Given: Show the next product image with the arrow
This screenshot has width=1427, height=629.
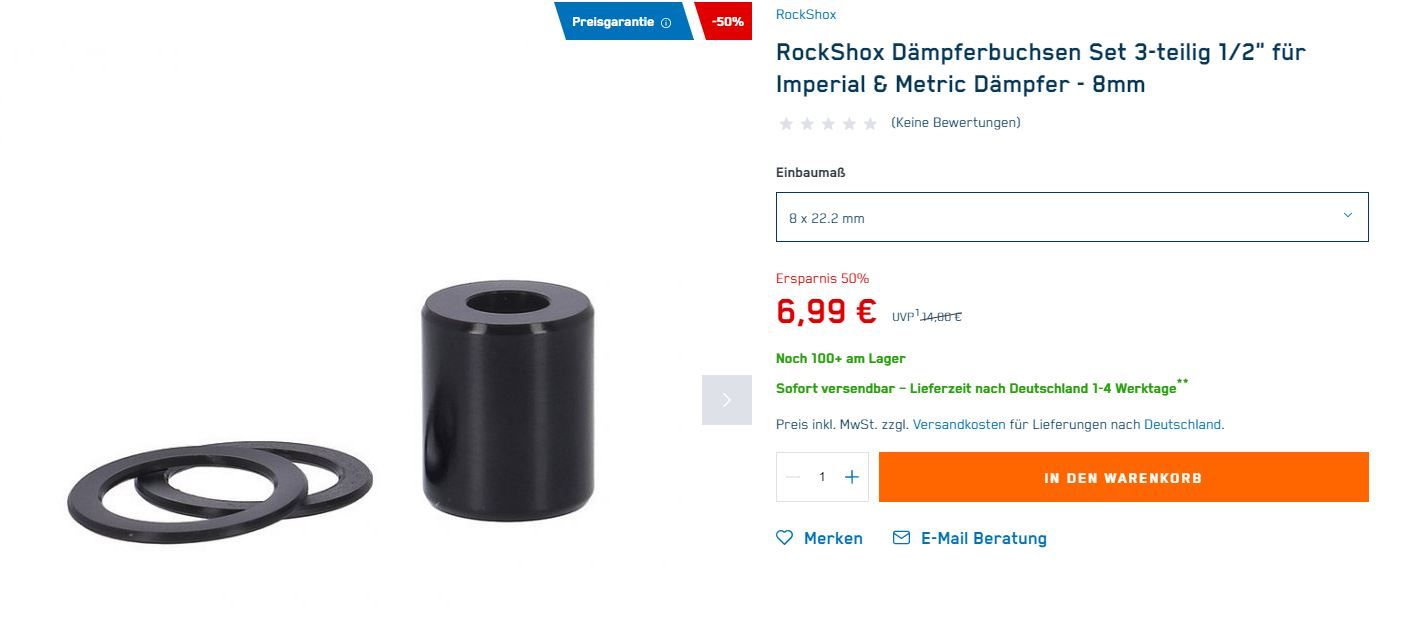Looking at the screenshot, I should click(x=726, y=400).
